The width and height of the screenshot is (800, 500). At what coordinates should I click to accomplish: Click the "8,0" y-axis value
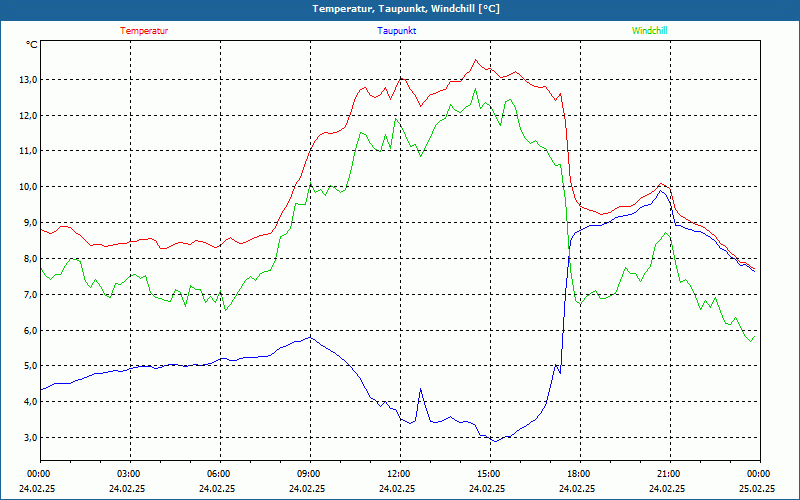pyautogui.click(x=31, y=259)
